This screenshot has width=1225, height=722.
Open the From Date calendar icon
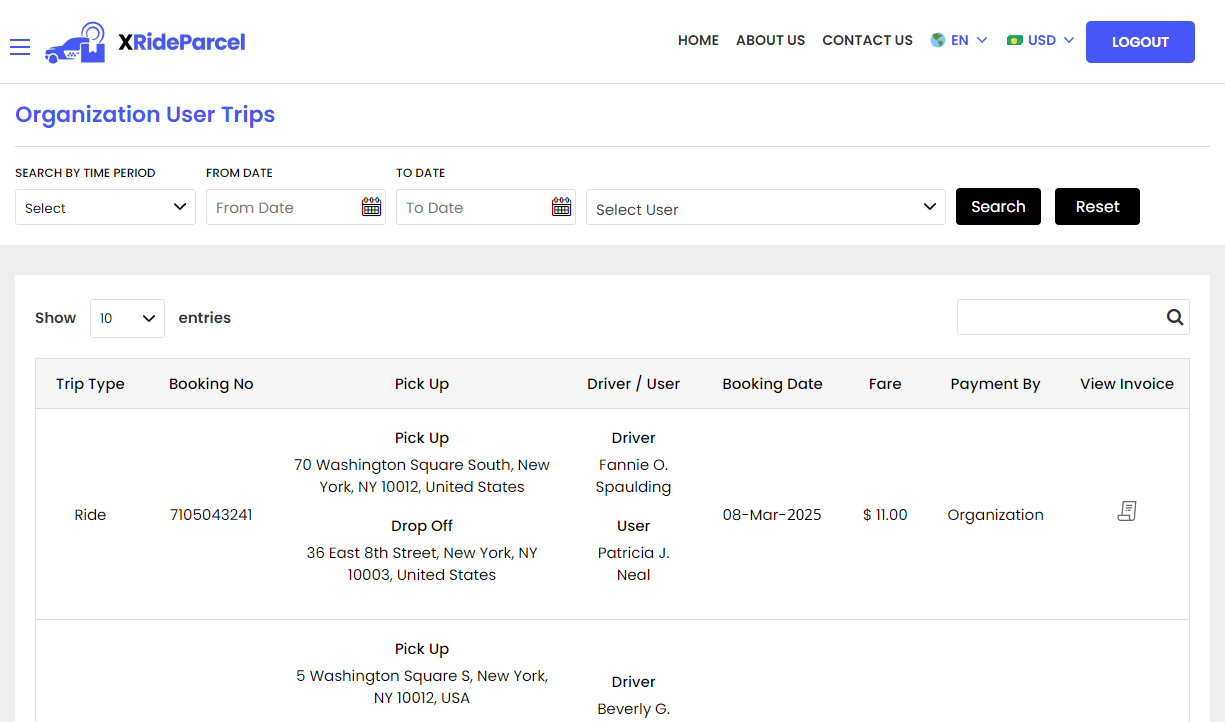coord(371,207)
